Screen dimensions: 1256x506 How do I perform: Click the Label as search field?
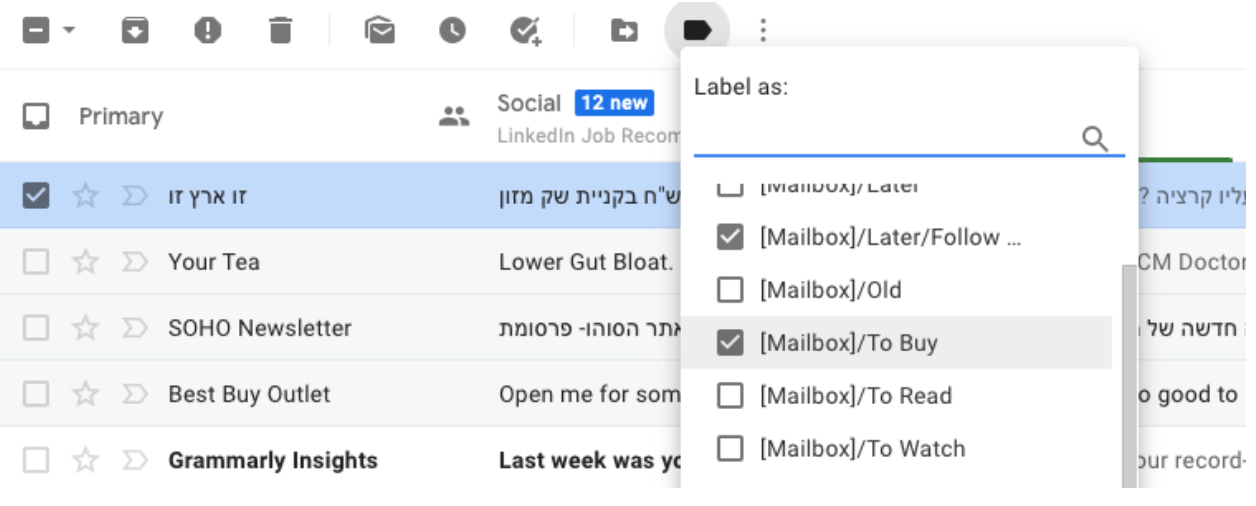click(885, 139)
